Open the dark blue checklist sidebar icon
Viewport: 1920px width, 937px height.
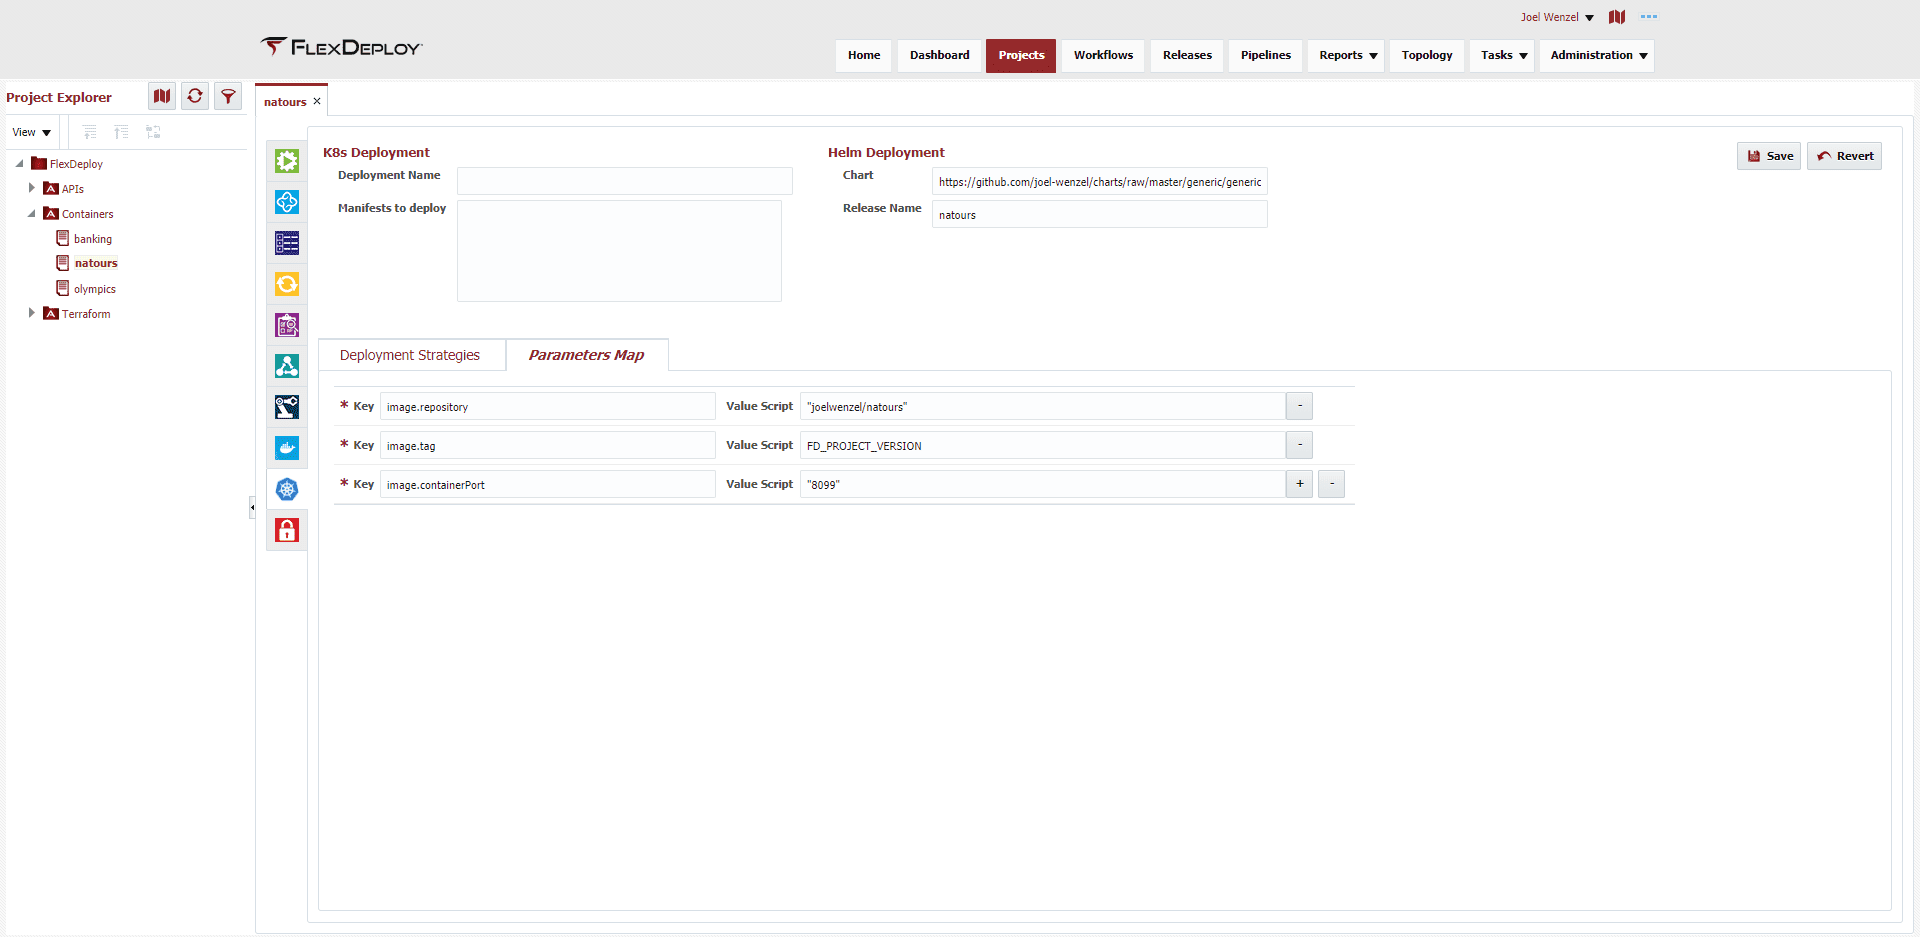[287, 243]
